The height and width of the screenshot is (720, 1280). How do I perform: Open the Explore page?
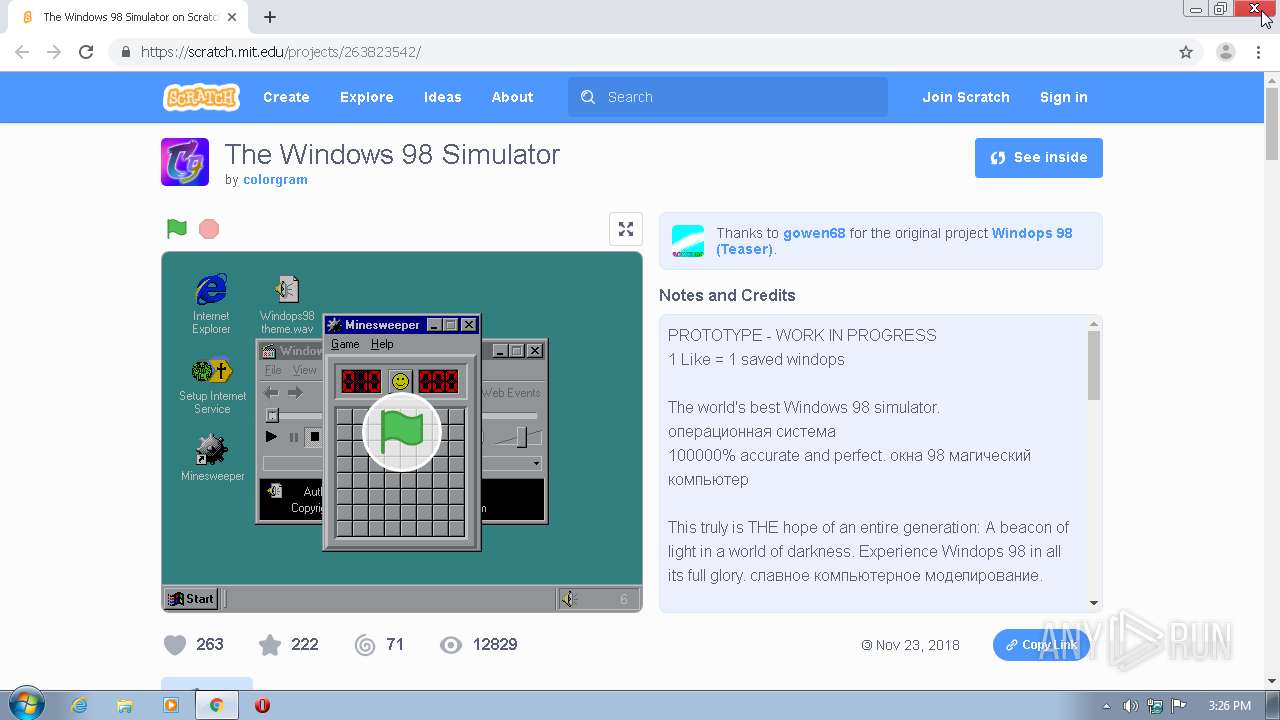point(367,97)
